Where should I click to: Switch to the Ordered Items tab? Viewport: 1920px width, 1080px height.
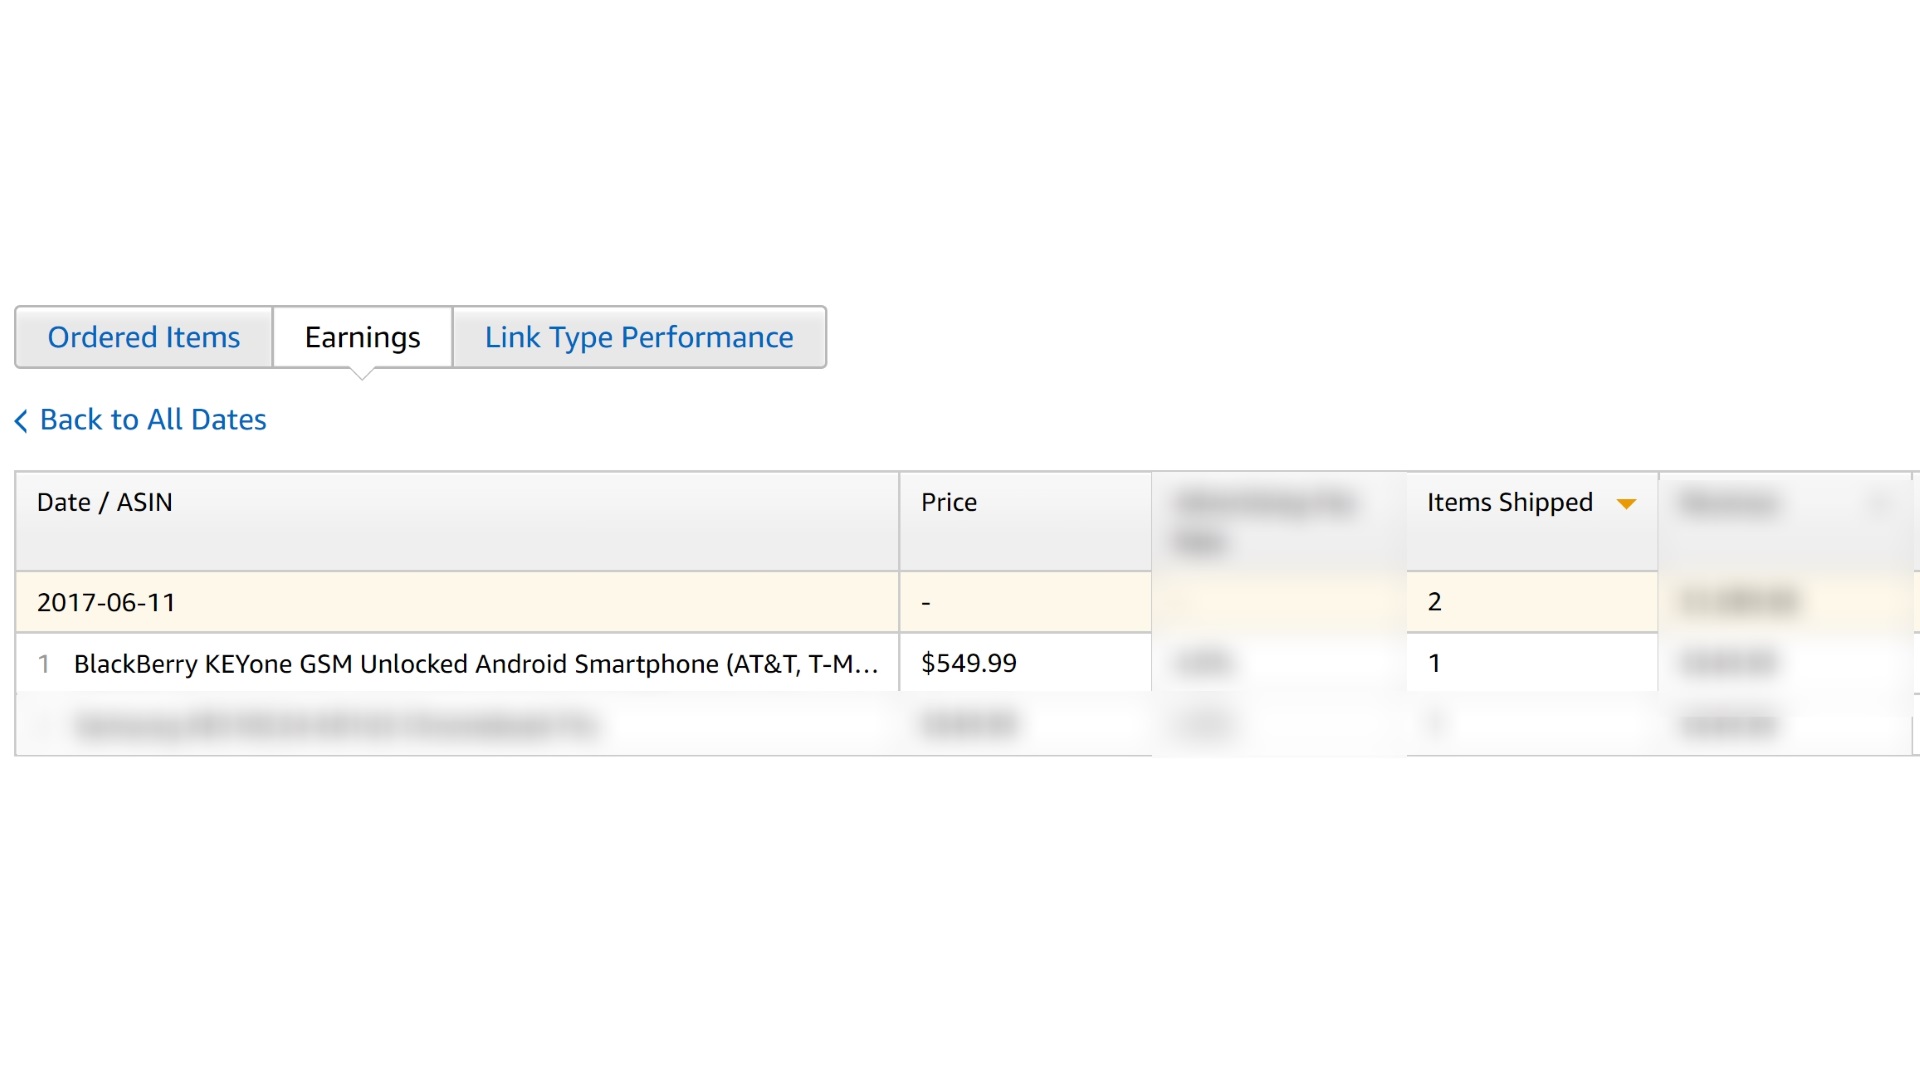tap(144, 338)
